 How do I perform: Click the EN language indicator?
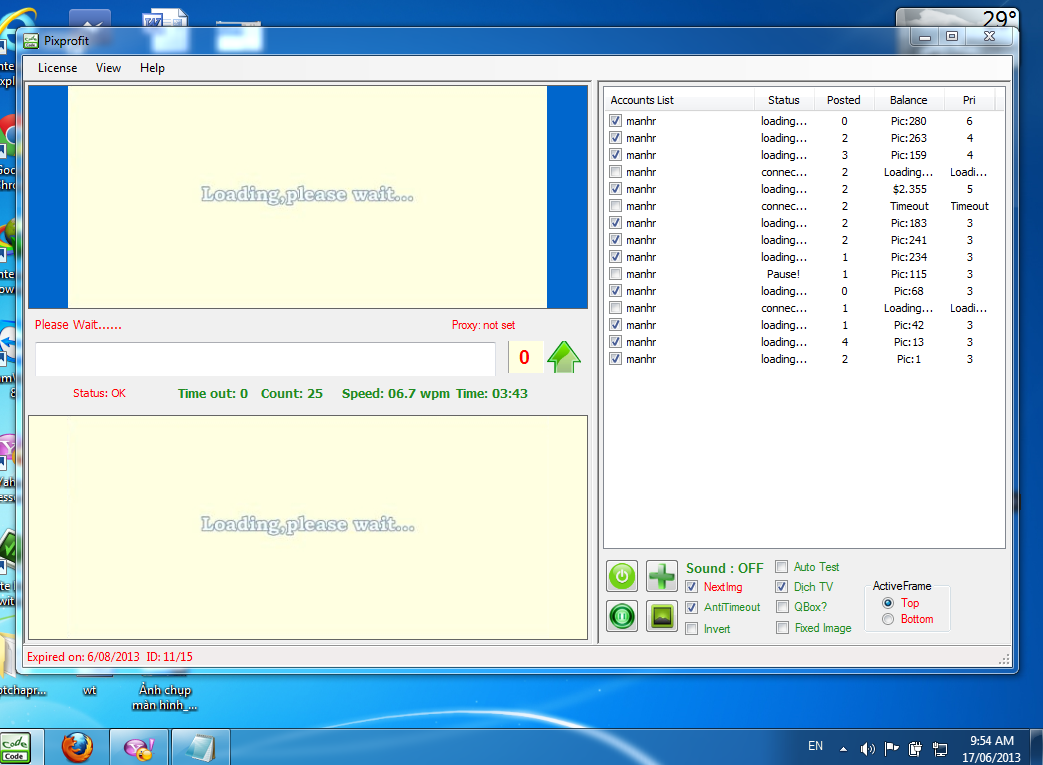click(816, 746)
